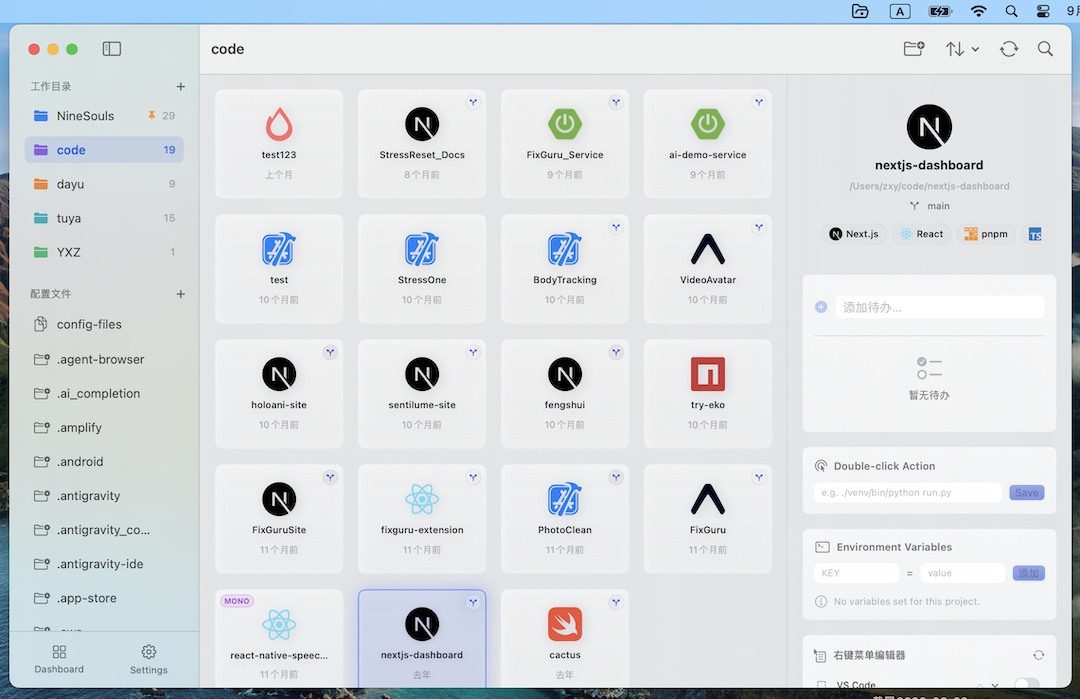Open config-files in the sidebar
This screenshot has width=1080, height=699.
coord(104,324)
